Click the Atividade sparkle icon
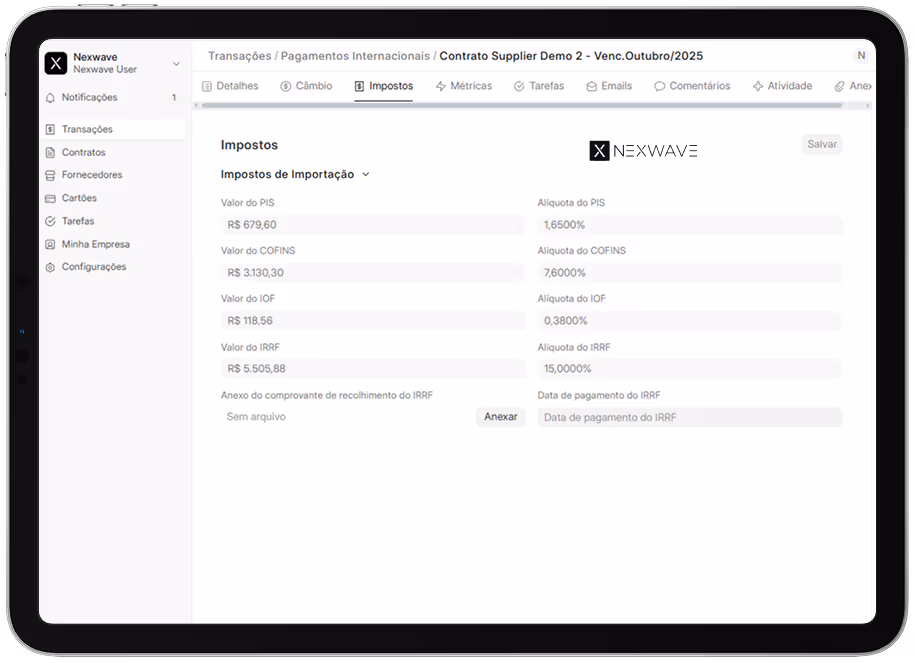 tap(758, 86)
